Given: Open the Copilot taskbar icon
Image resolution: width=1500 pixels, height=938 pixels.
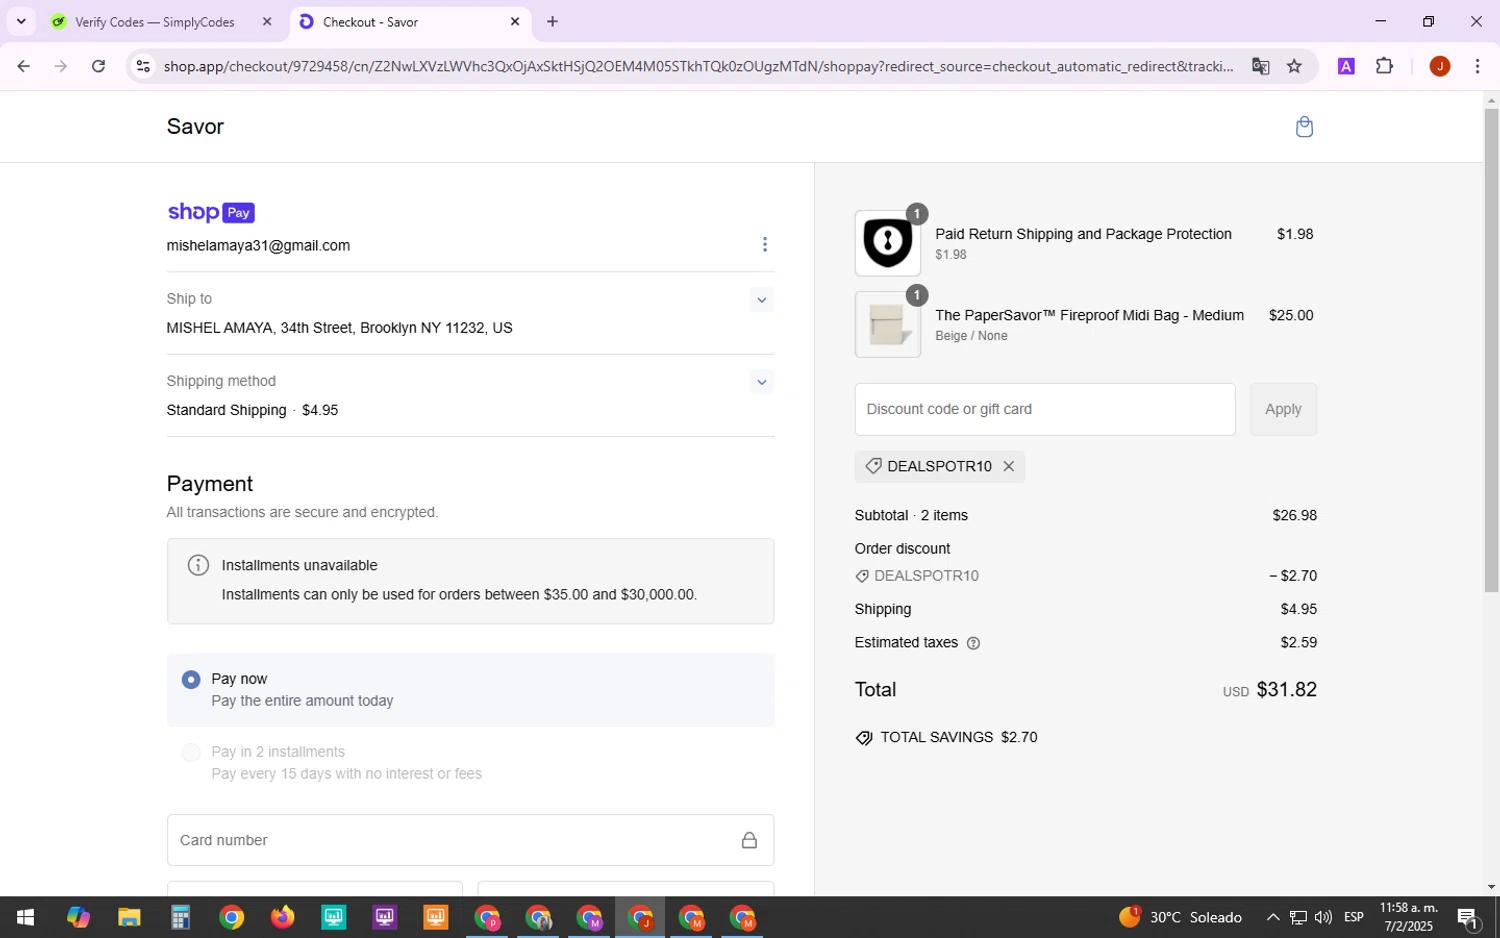Looking at the screenshot, I should coord(78,917).
